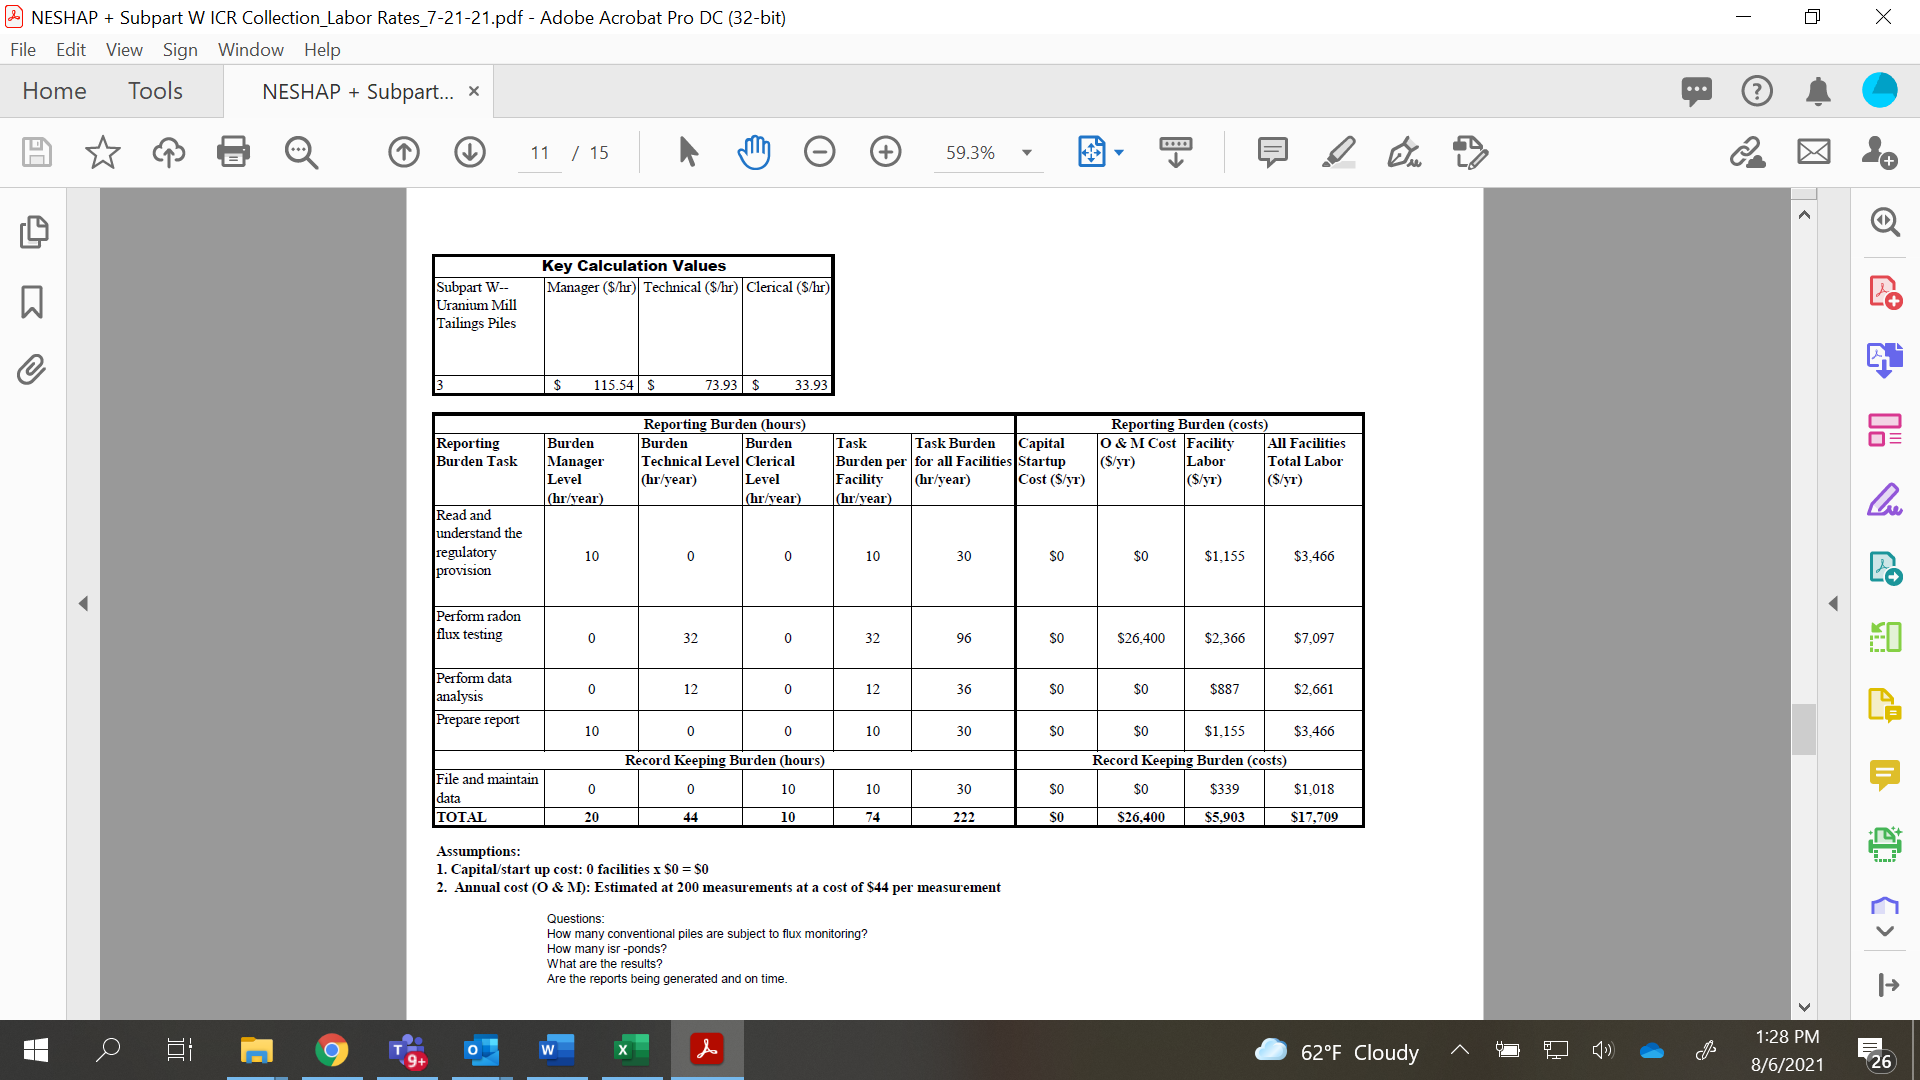Go to previous page arrow

tap(404, 152)
